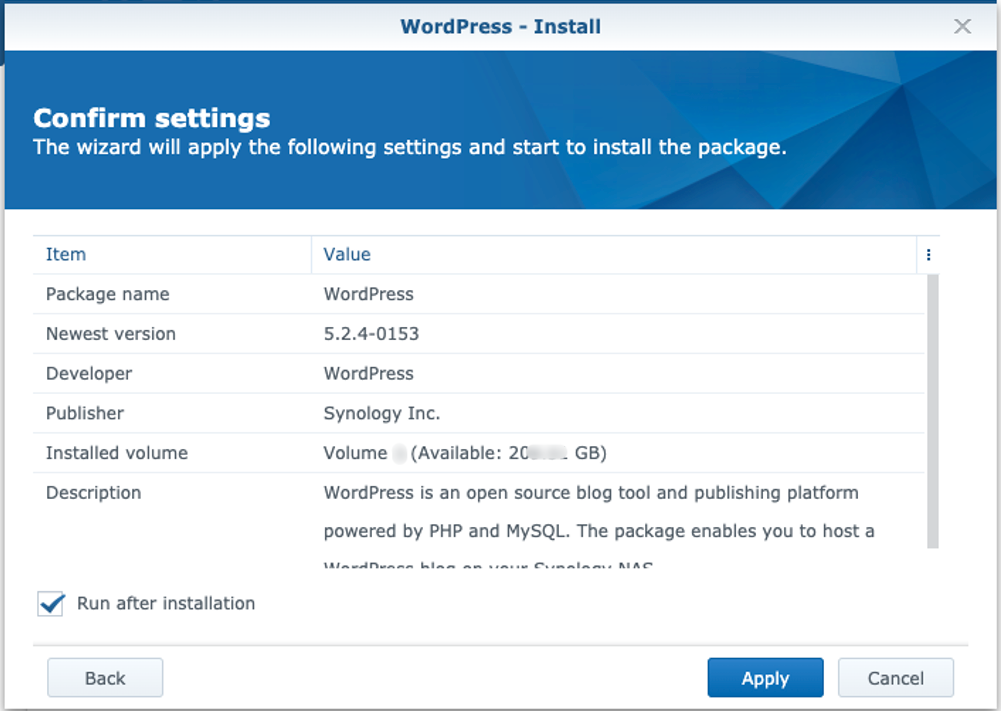
Task: Select the Developer row label
Action: tap(89, 374)
